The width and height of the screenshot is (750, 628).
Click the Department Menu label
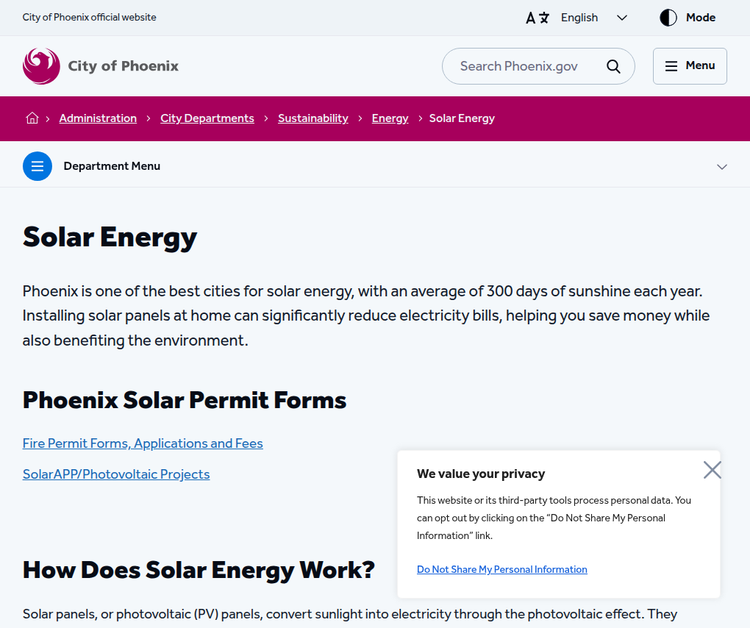click(112, 166)
